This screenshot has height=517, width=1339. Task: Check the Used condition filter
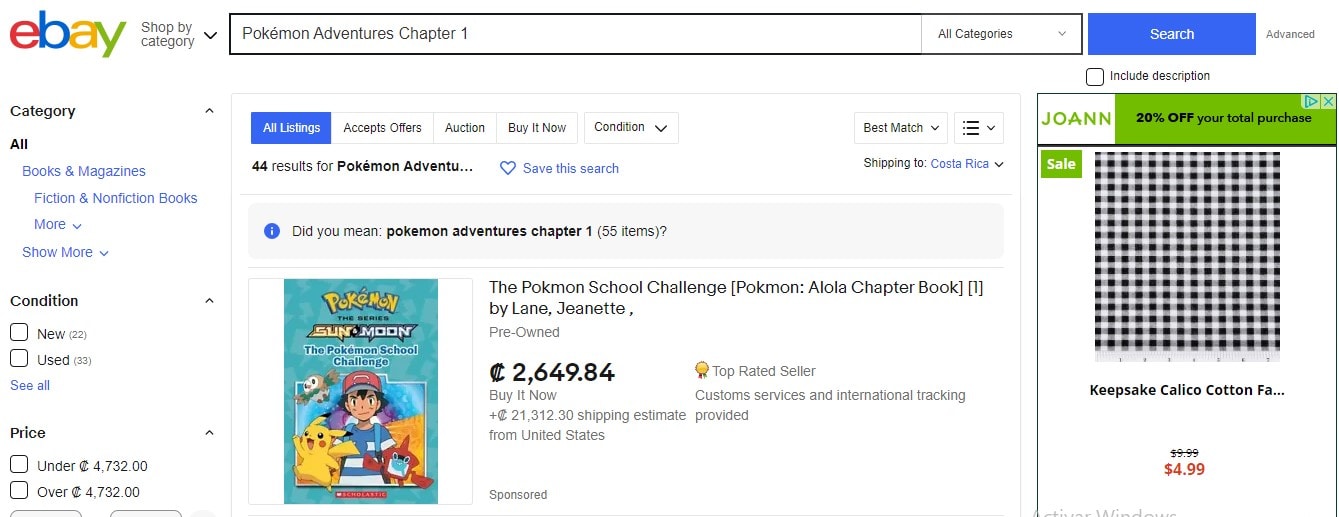coord(19,359)
